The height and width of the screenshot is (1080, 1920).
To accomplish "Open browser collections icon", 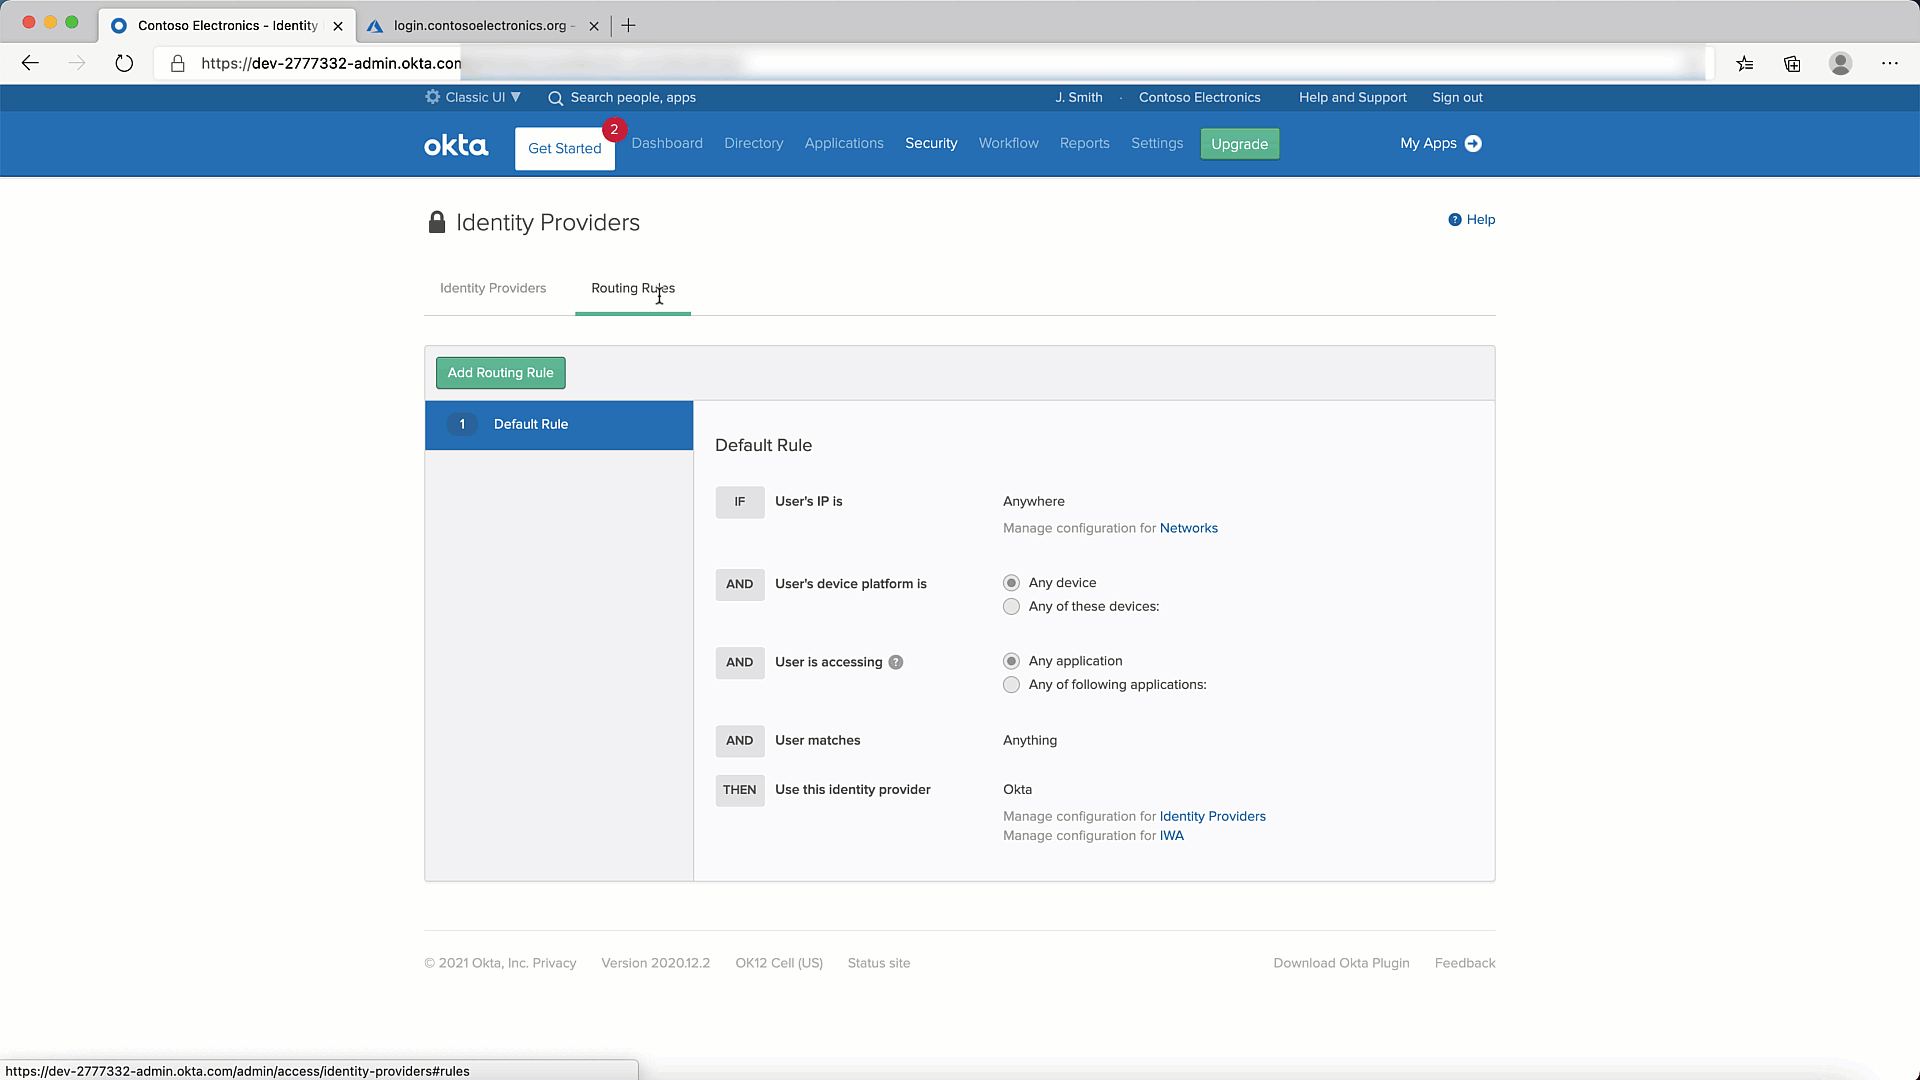I will (1792, 63).
